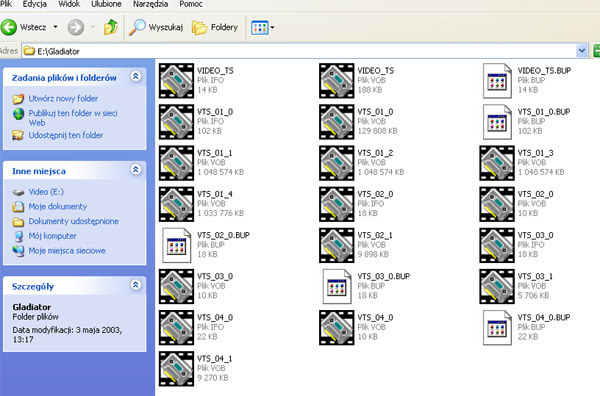Image resolution: width=600 pixels, height=396 pixels.
Task: Select VTS_03_0 IFO 18 KB icon
Action: coord(497,245)
